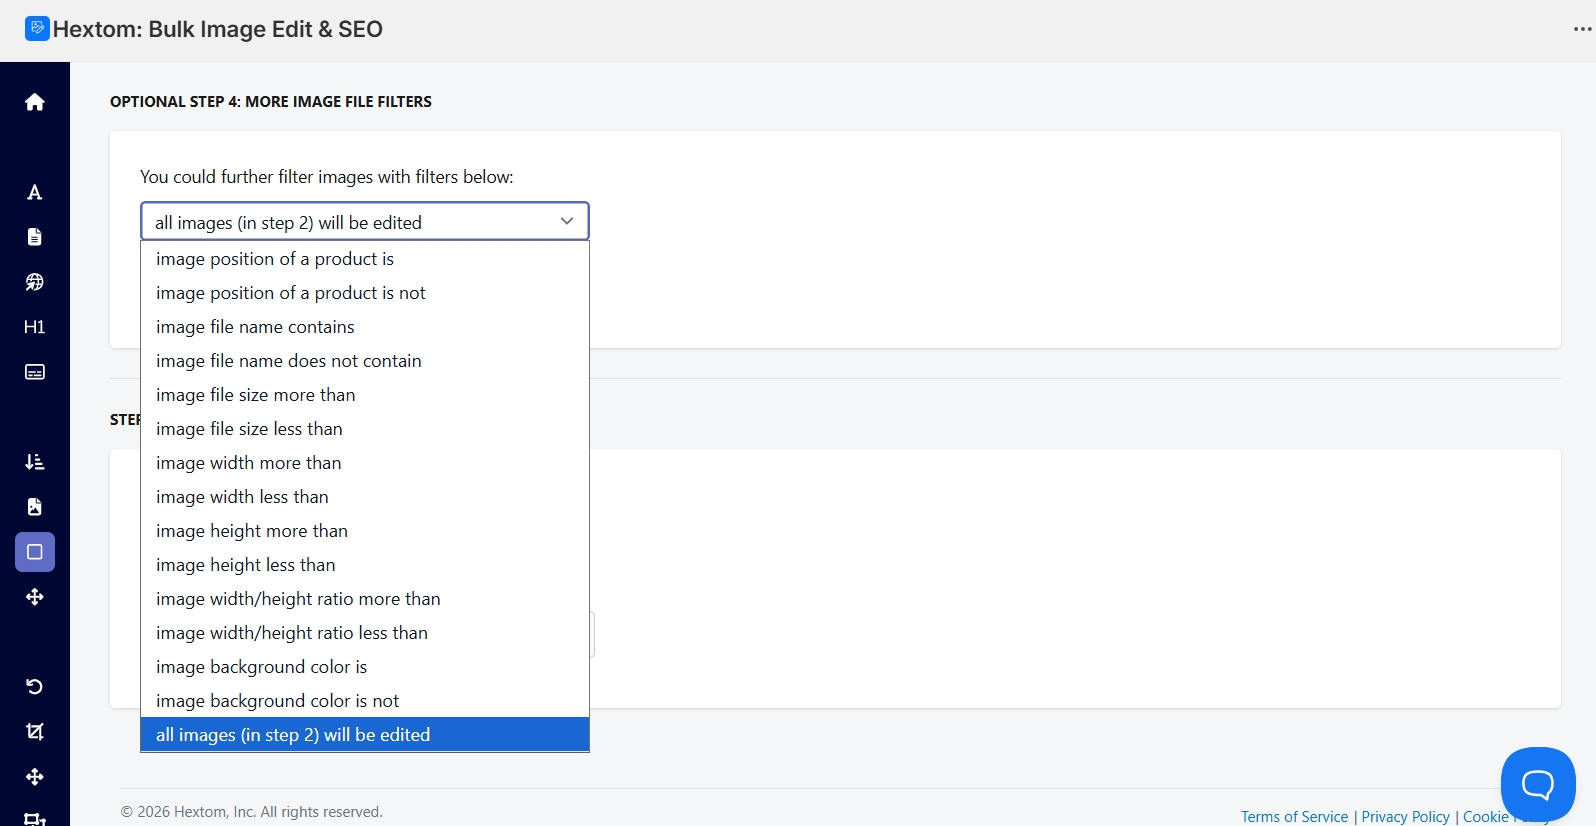Viewport: 1596px width, 826px height.
Task: Click the sort descending sidebar icon
Action: (x=35, y=462)
